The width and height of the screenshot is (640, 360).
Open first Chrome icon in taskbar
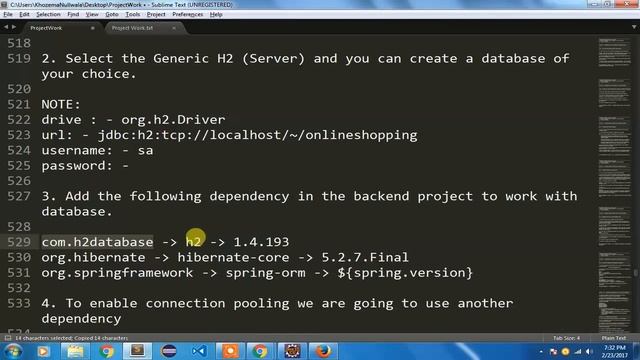tap(107, 351)
